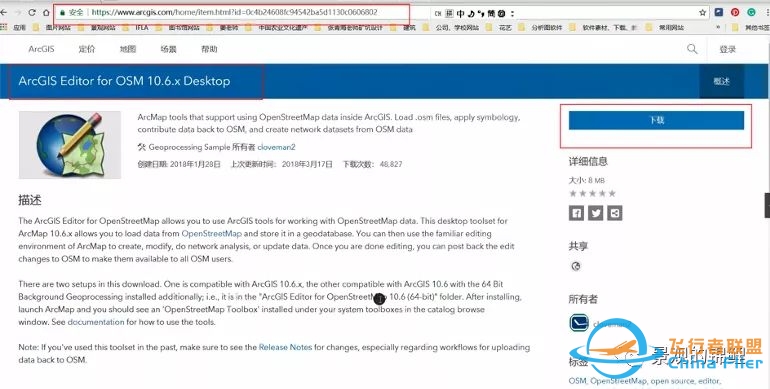Rate with the fifth star
Image resolution: width=770 pixels, height=389 pixels.
612,194
